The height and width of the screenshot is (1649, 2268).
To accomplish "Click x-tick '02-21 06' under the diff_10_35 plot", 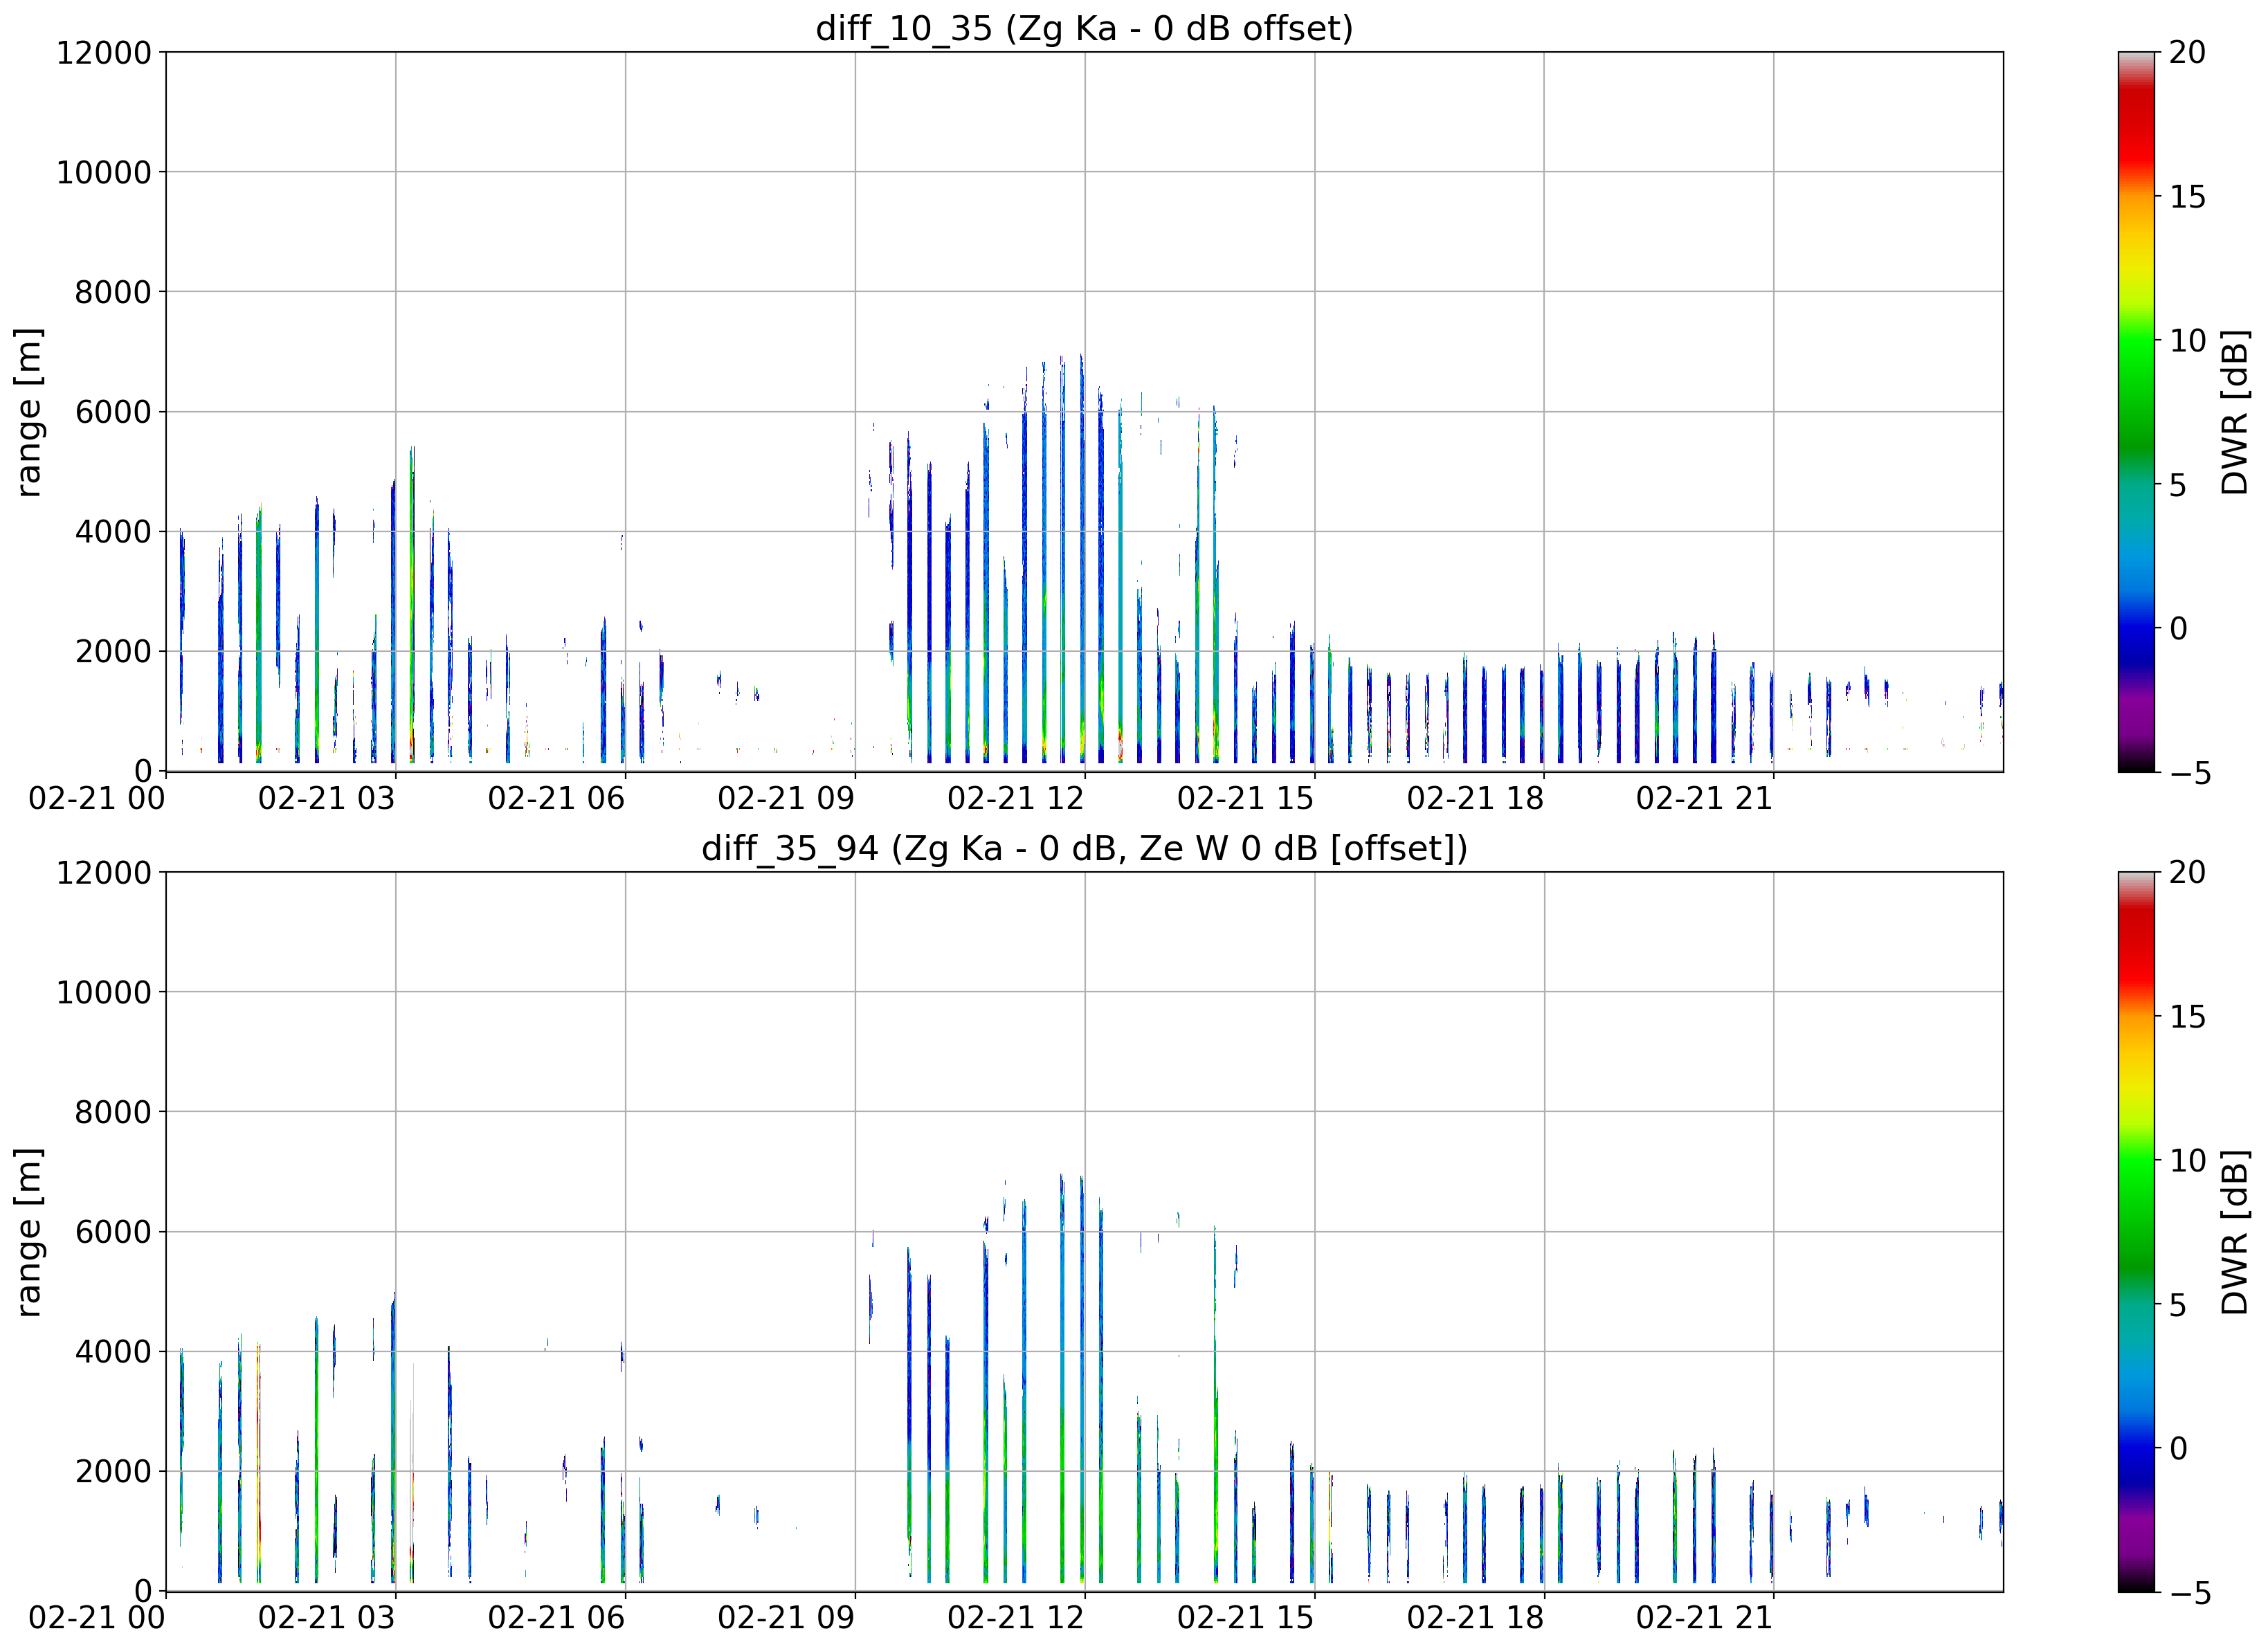I will tap(557, 799).
